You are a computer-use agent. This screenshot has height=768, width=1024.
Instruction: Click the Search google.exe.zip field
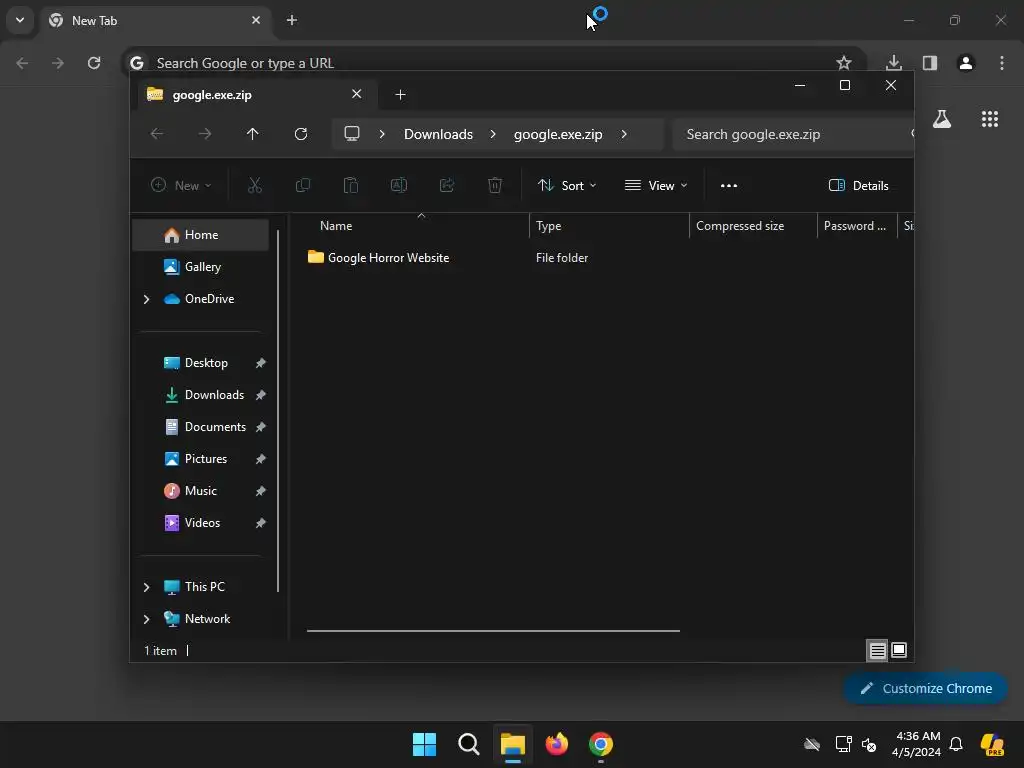point(793,134)
